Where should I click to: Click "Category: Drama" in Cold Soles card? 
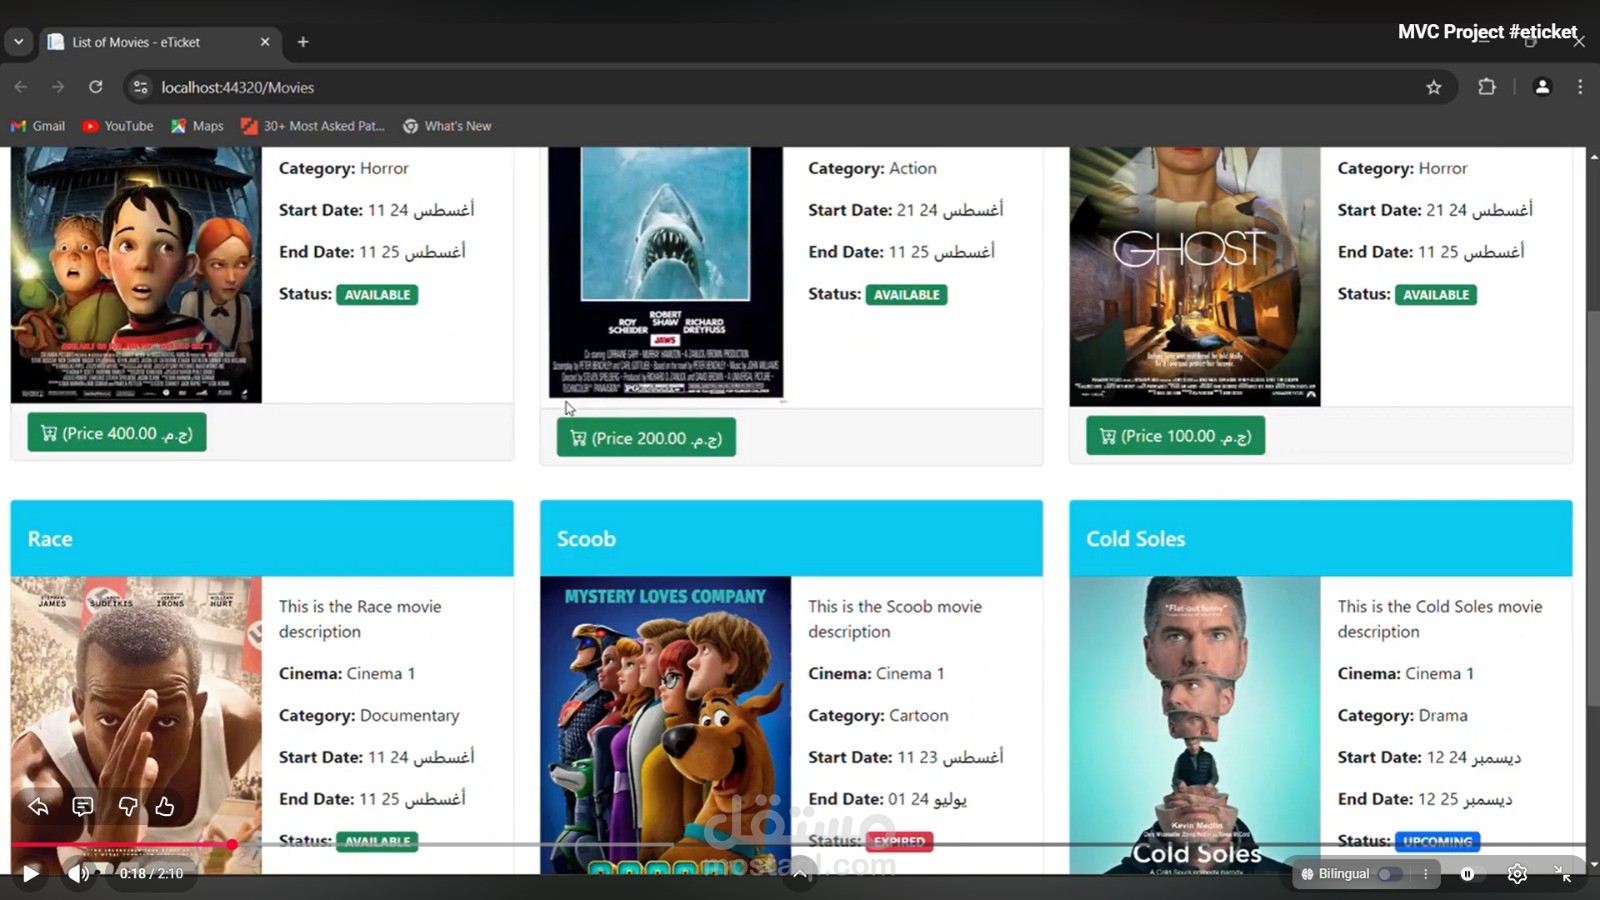tap(1403, 716)
